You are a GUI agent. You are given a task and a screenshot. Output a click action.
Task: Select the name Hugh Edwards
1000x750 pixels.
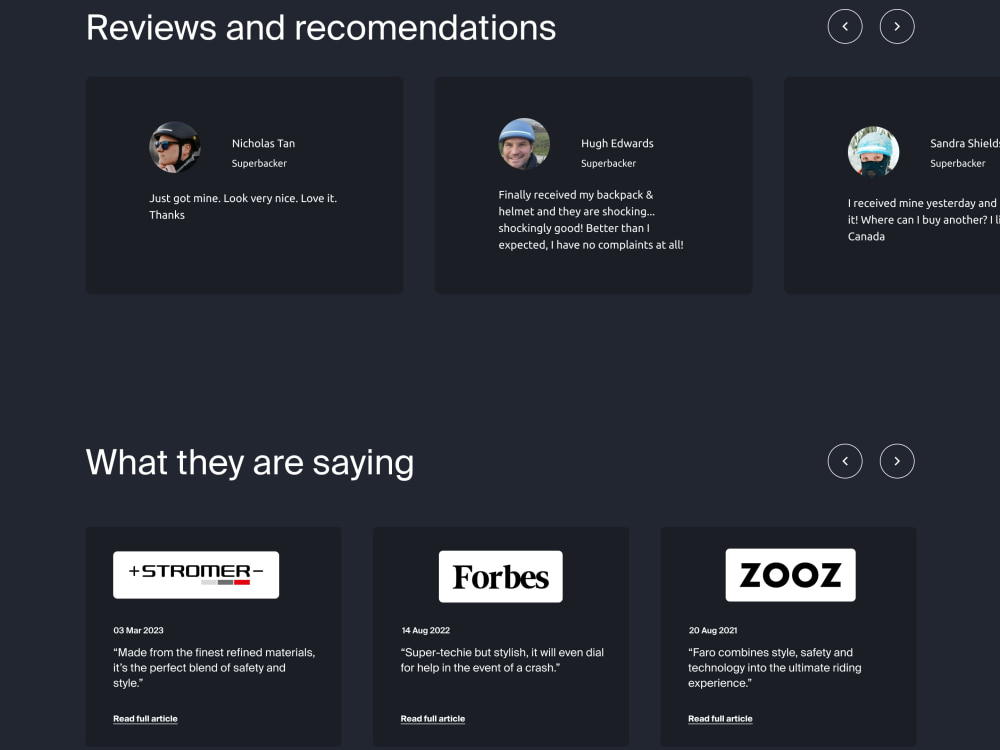coord(617,143)
